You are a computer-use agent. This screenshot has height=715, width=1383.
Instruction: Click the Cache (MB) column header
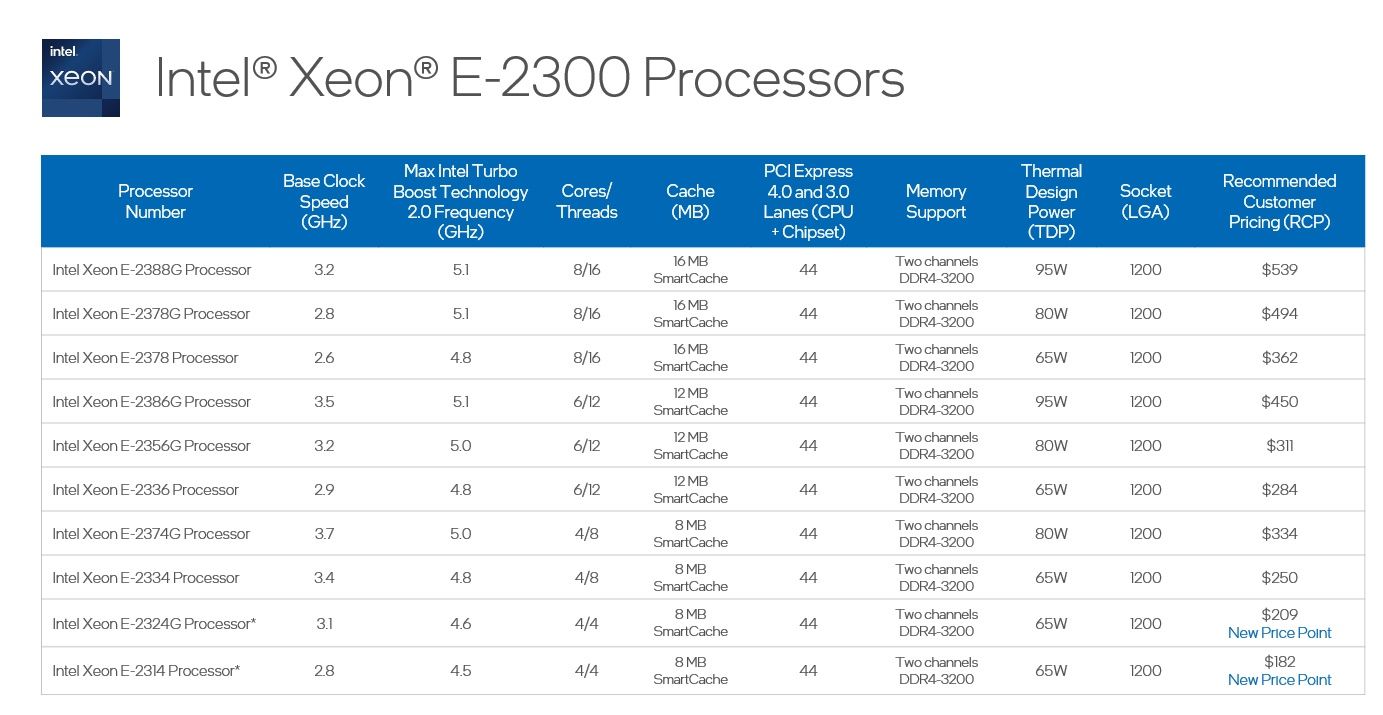tap(690, 201)
